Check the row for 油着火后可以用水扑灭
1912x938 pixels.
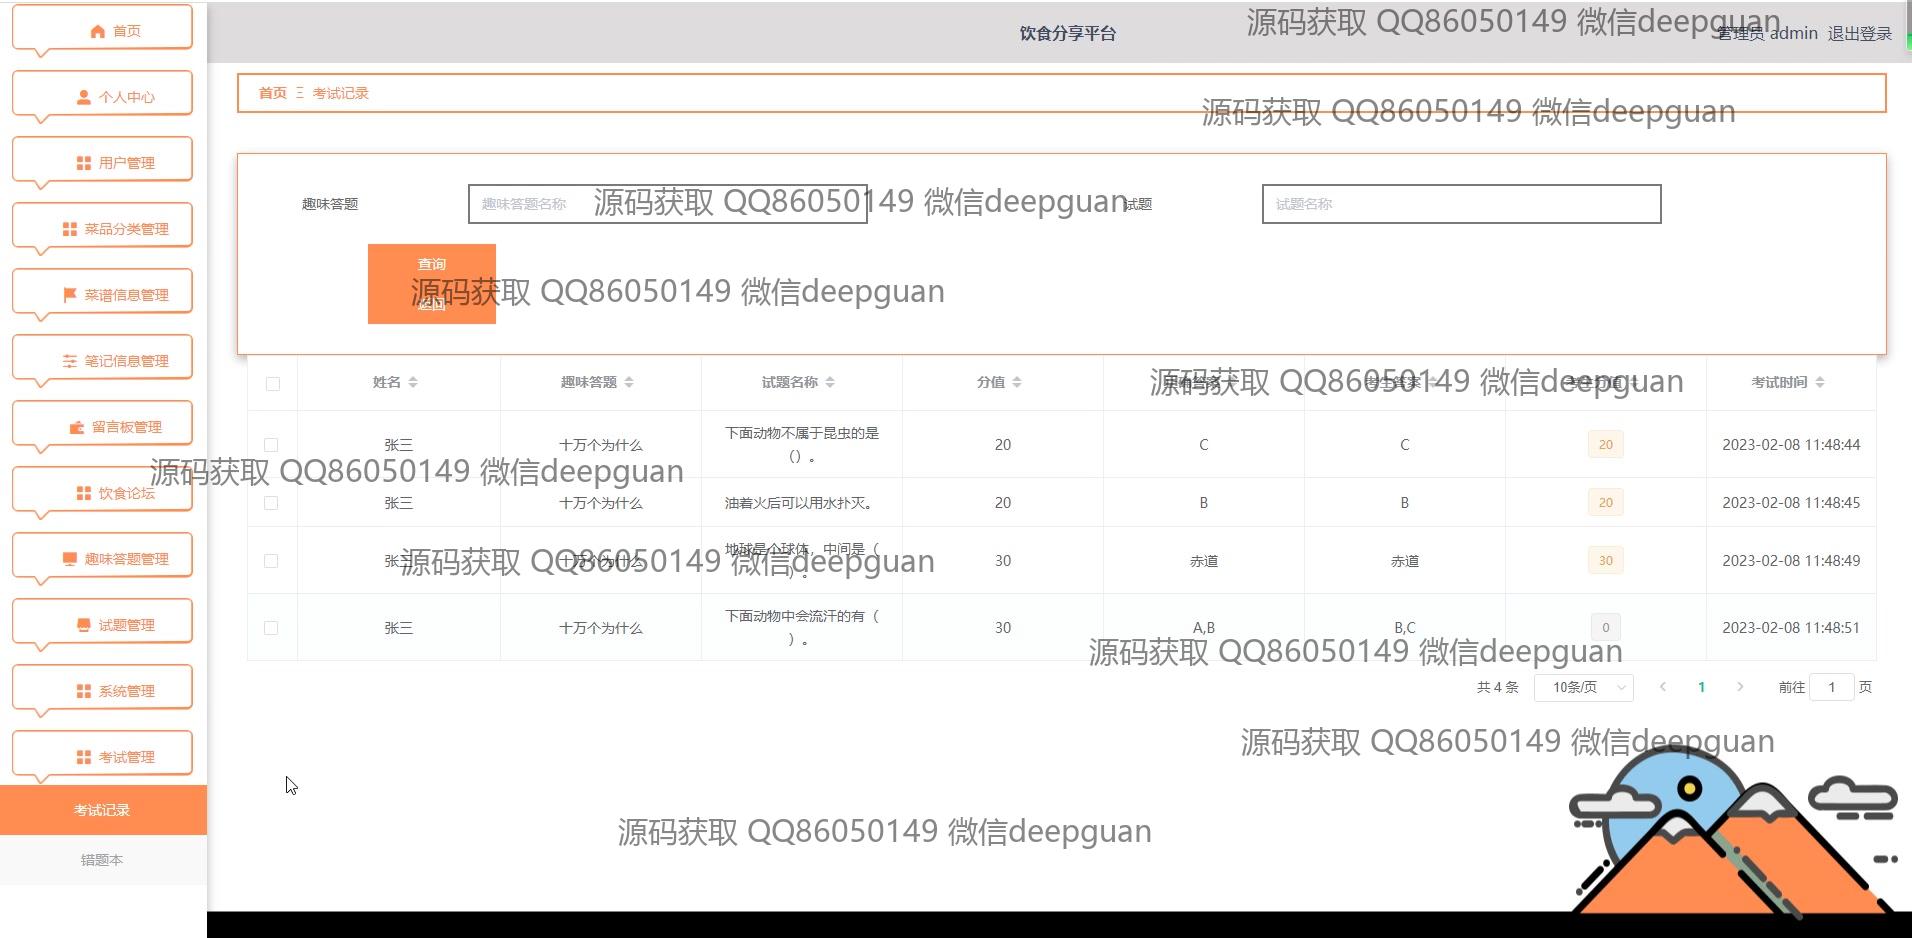coord(271,503)
